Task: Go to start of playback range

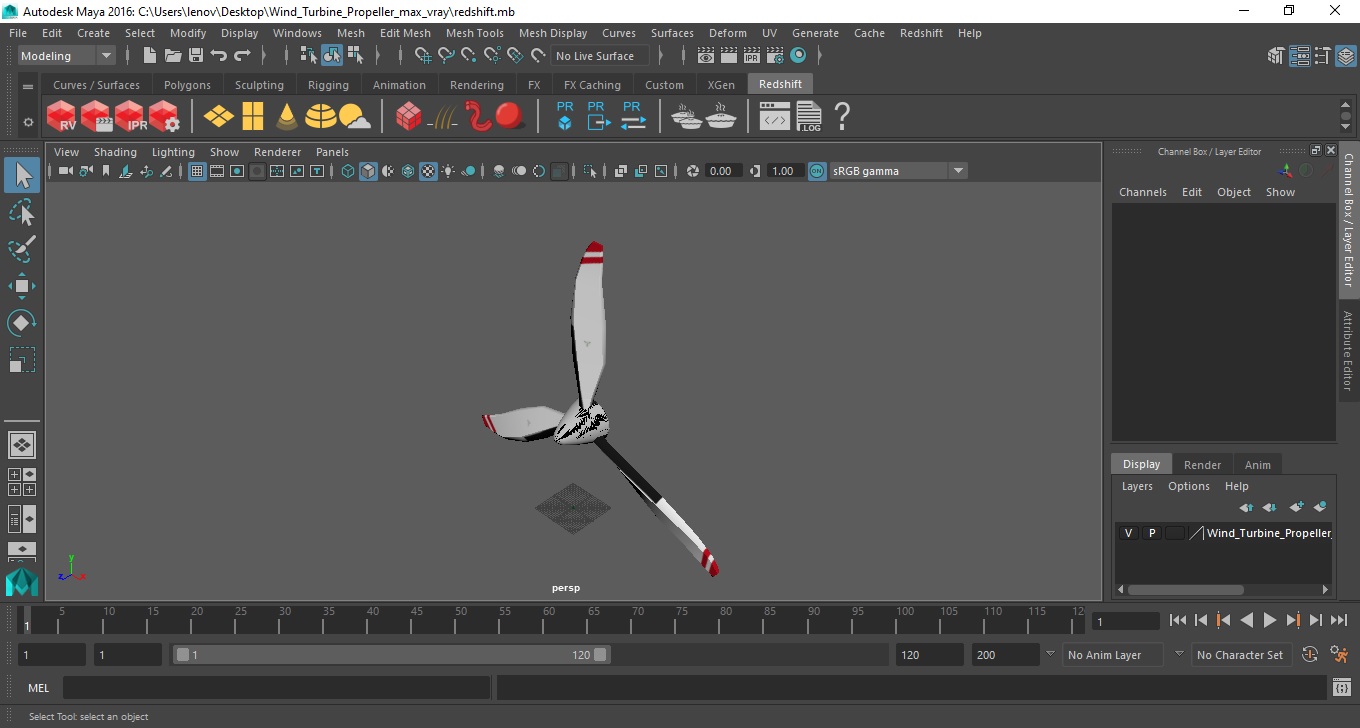Action: (x=1178, y=620)
